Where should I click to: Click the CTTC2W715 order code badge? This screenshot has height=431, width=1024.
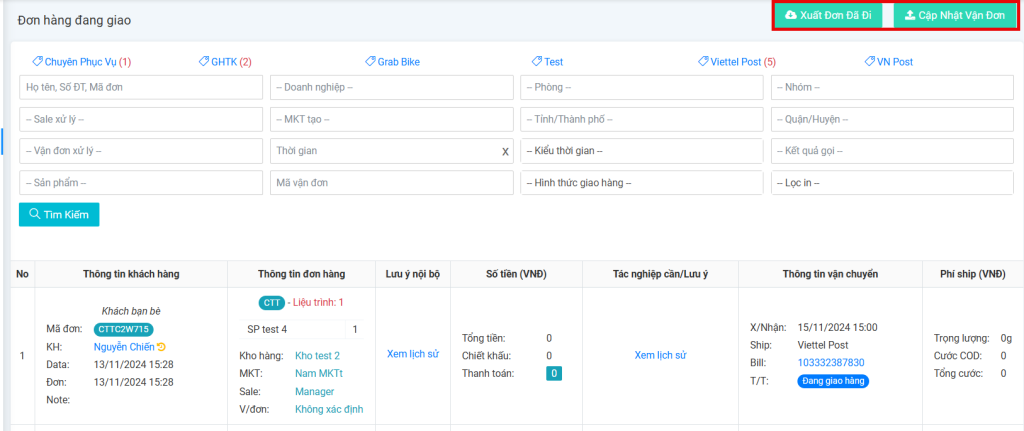pyautogui.click(x=124, y=328)
